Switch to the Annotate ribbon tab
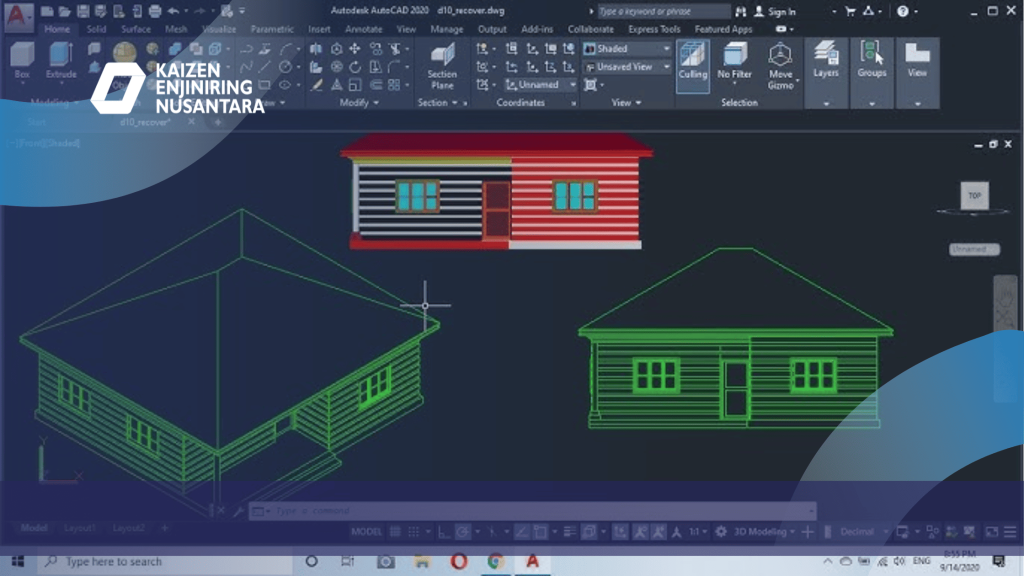This screenshot has width=1024, height=576. pyautogui.click(x=363, y=29)
